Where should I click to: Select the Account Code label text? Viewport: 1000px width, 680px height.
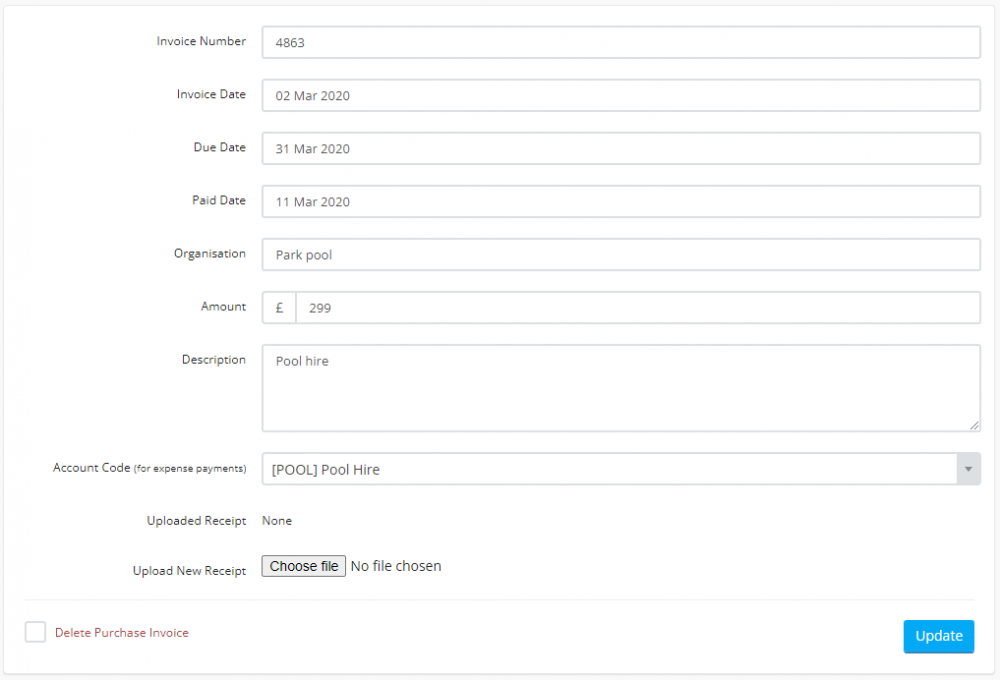pos(148,467)
